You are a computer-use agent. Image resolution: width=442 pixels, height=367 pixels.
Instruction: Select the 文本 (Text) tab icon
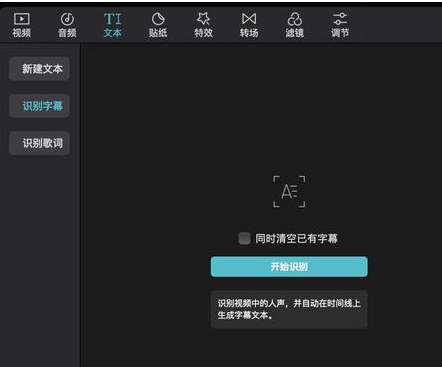coord(113,19)
